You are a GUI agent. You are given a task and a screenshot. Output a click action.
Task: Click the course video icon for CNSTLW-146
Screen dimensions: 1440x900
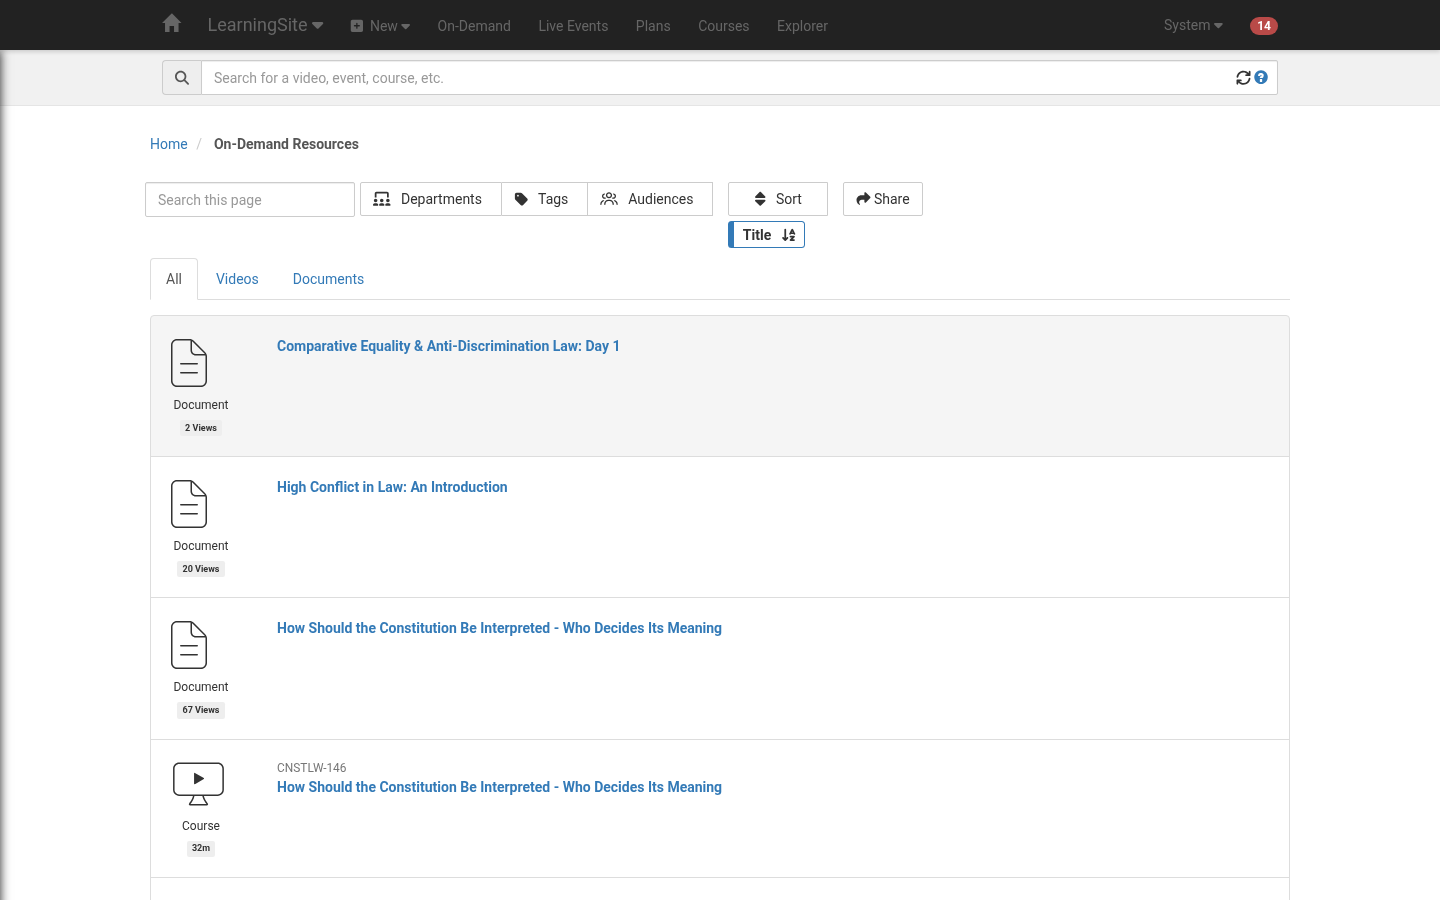point(198,784)
